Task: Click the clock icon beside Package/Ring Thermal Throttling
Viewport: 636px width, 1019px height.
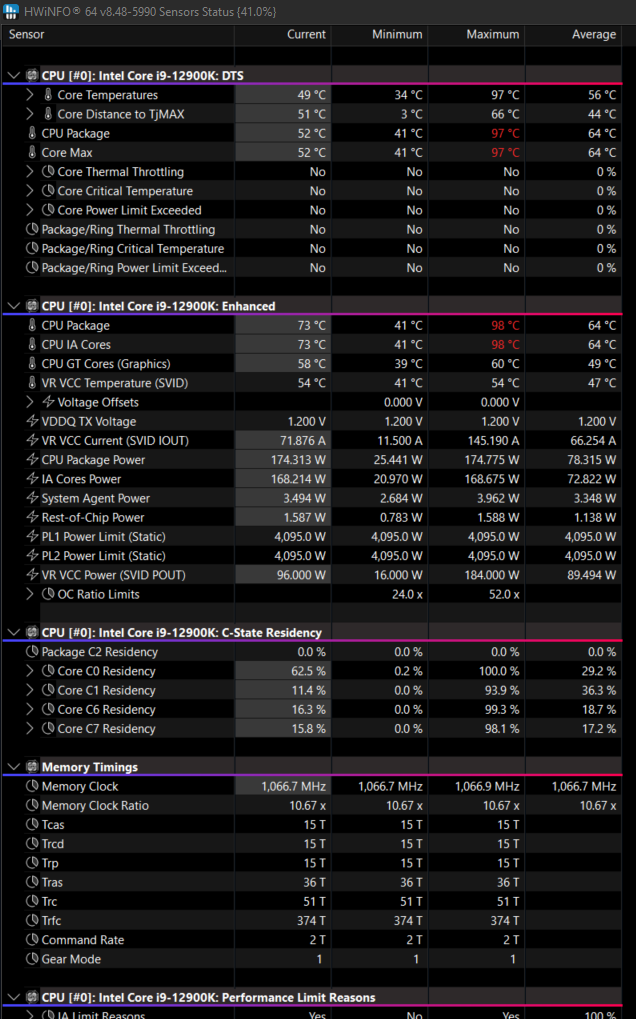Action: (x=32, y=229)
